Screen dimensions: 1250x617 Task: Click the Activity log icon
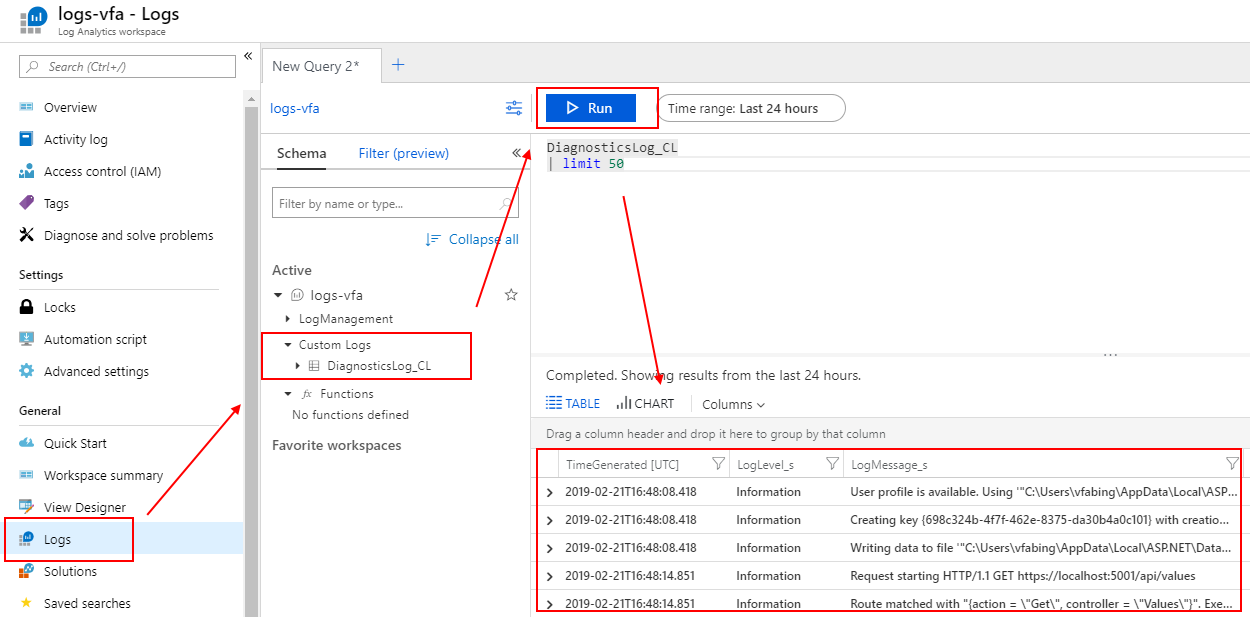click(27, 139)
